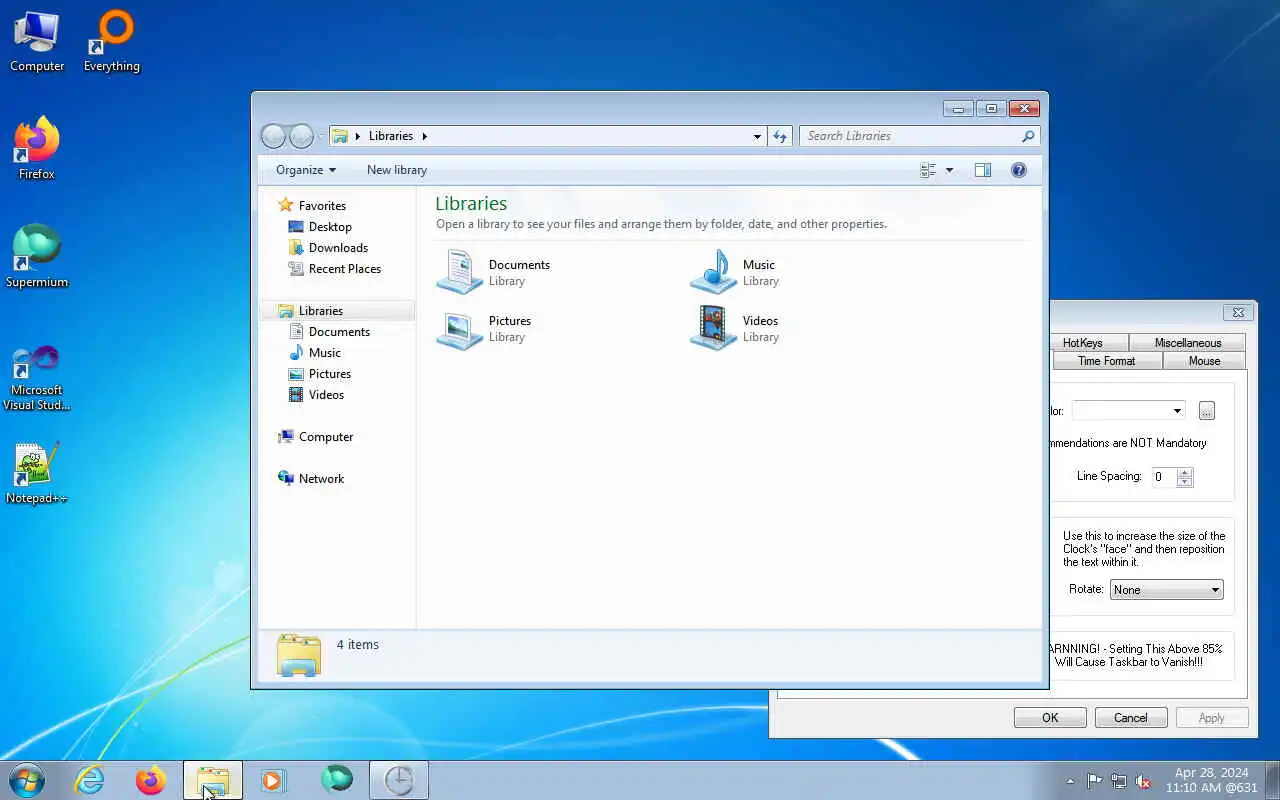Open Explorer Help question mark icon
Image resolution: width=1280 pixels, height=800 pixels.
pos(1019,170)
